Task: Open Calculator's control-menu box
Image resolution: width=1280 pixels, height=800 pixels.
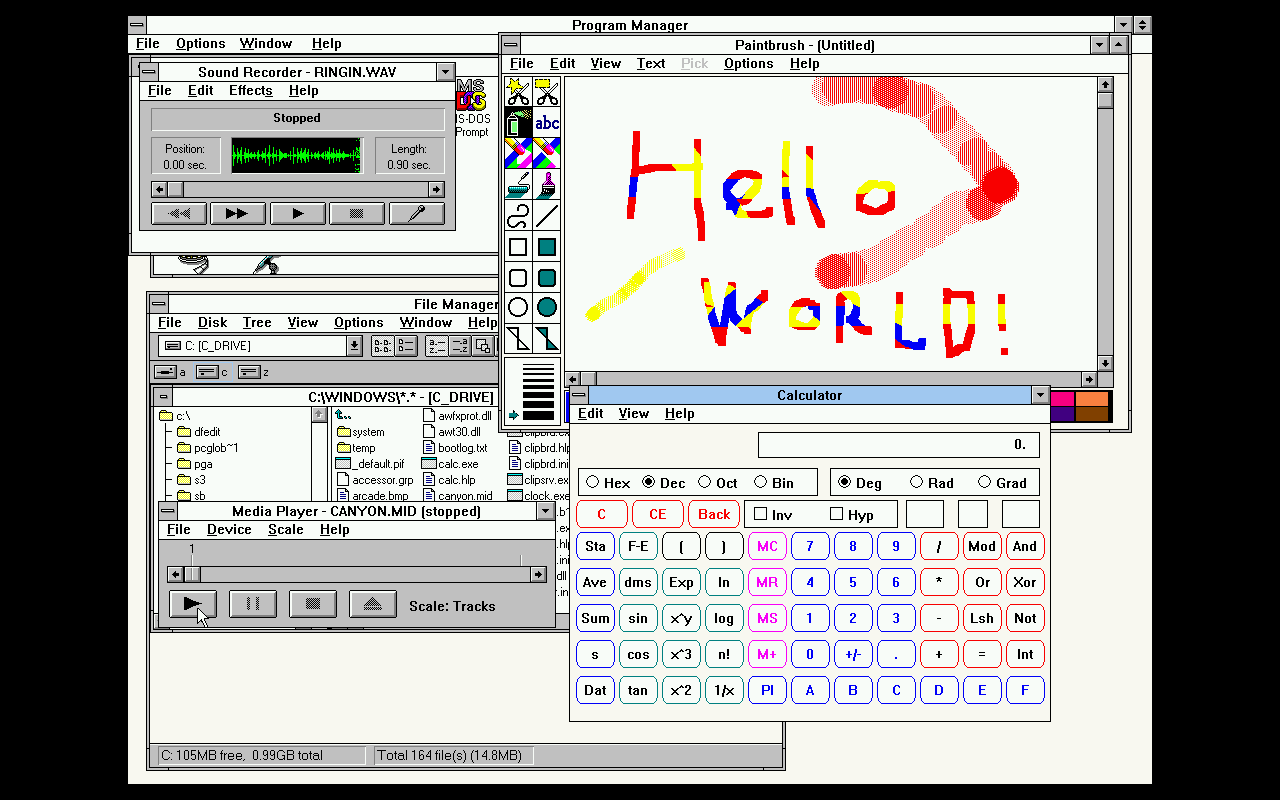Action: point(579,395)
